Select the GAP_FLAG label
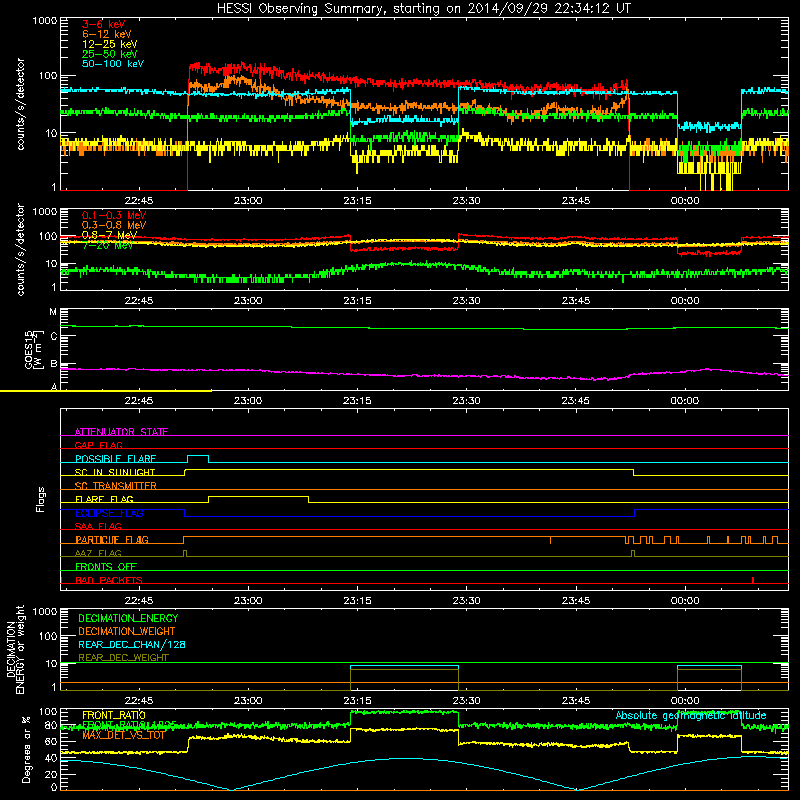This screenshot has height=800, width=800. point(98,445)
